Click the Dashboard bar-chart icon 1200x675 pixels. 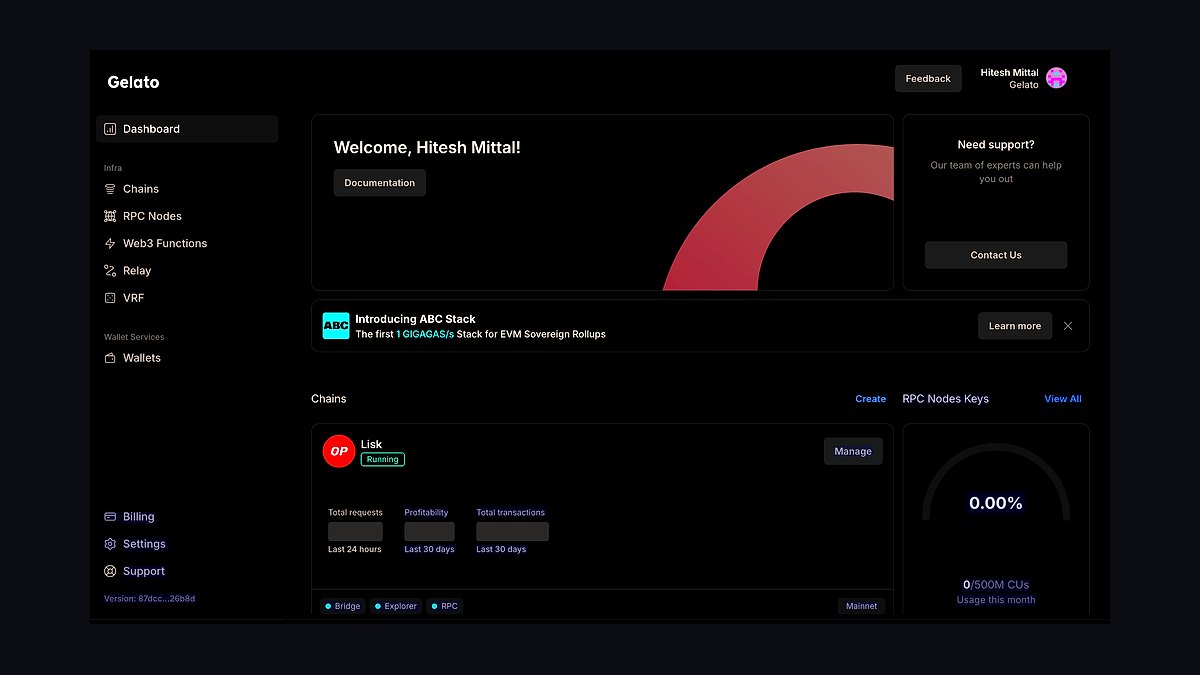pyautogui.click(x=110, y=129)
